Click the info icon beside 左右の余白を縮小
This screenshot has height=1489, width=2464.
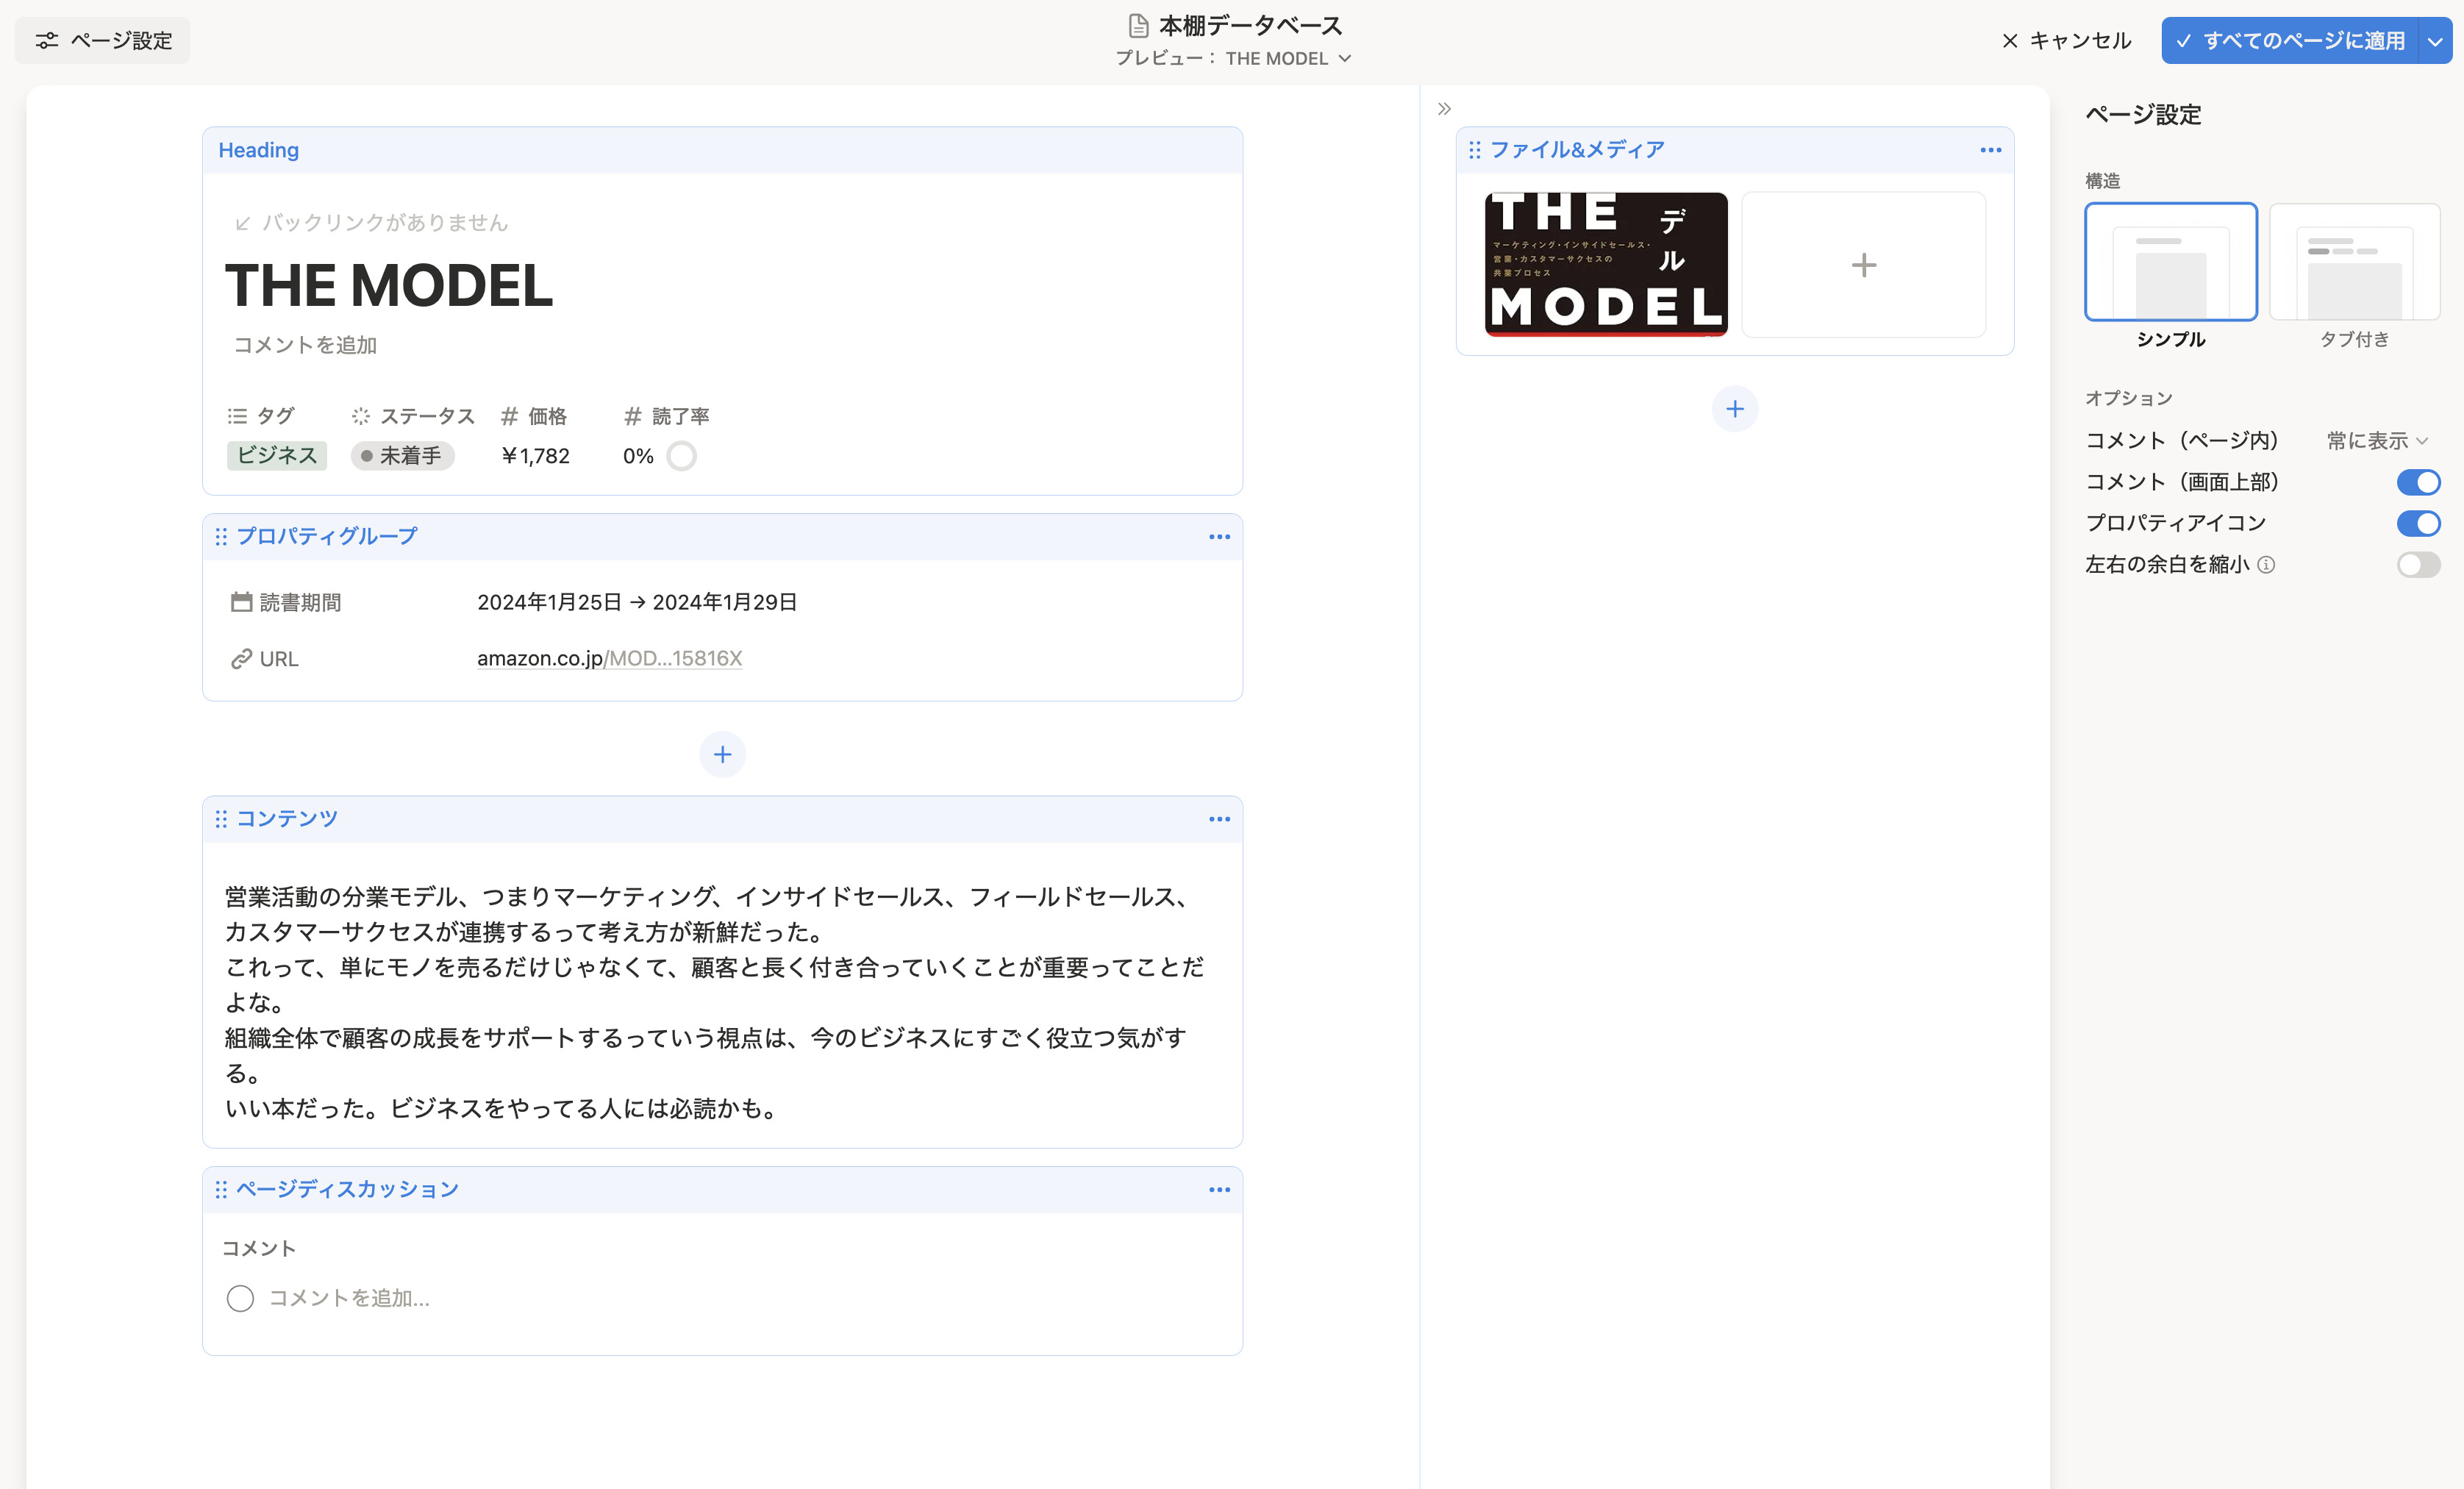(x=2266, y=565)
